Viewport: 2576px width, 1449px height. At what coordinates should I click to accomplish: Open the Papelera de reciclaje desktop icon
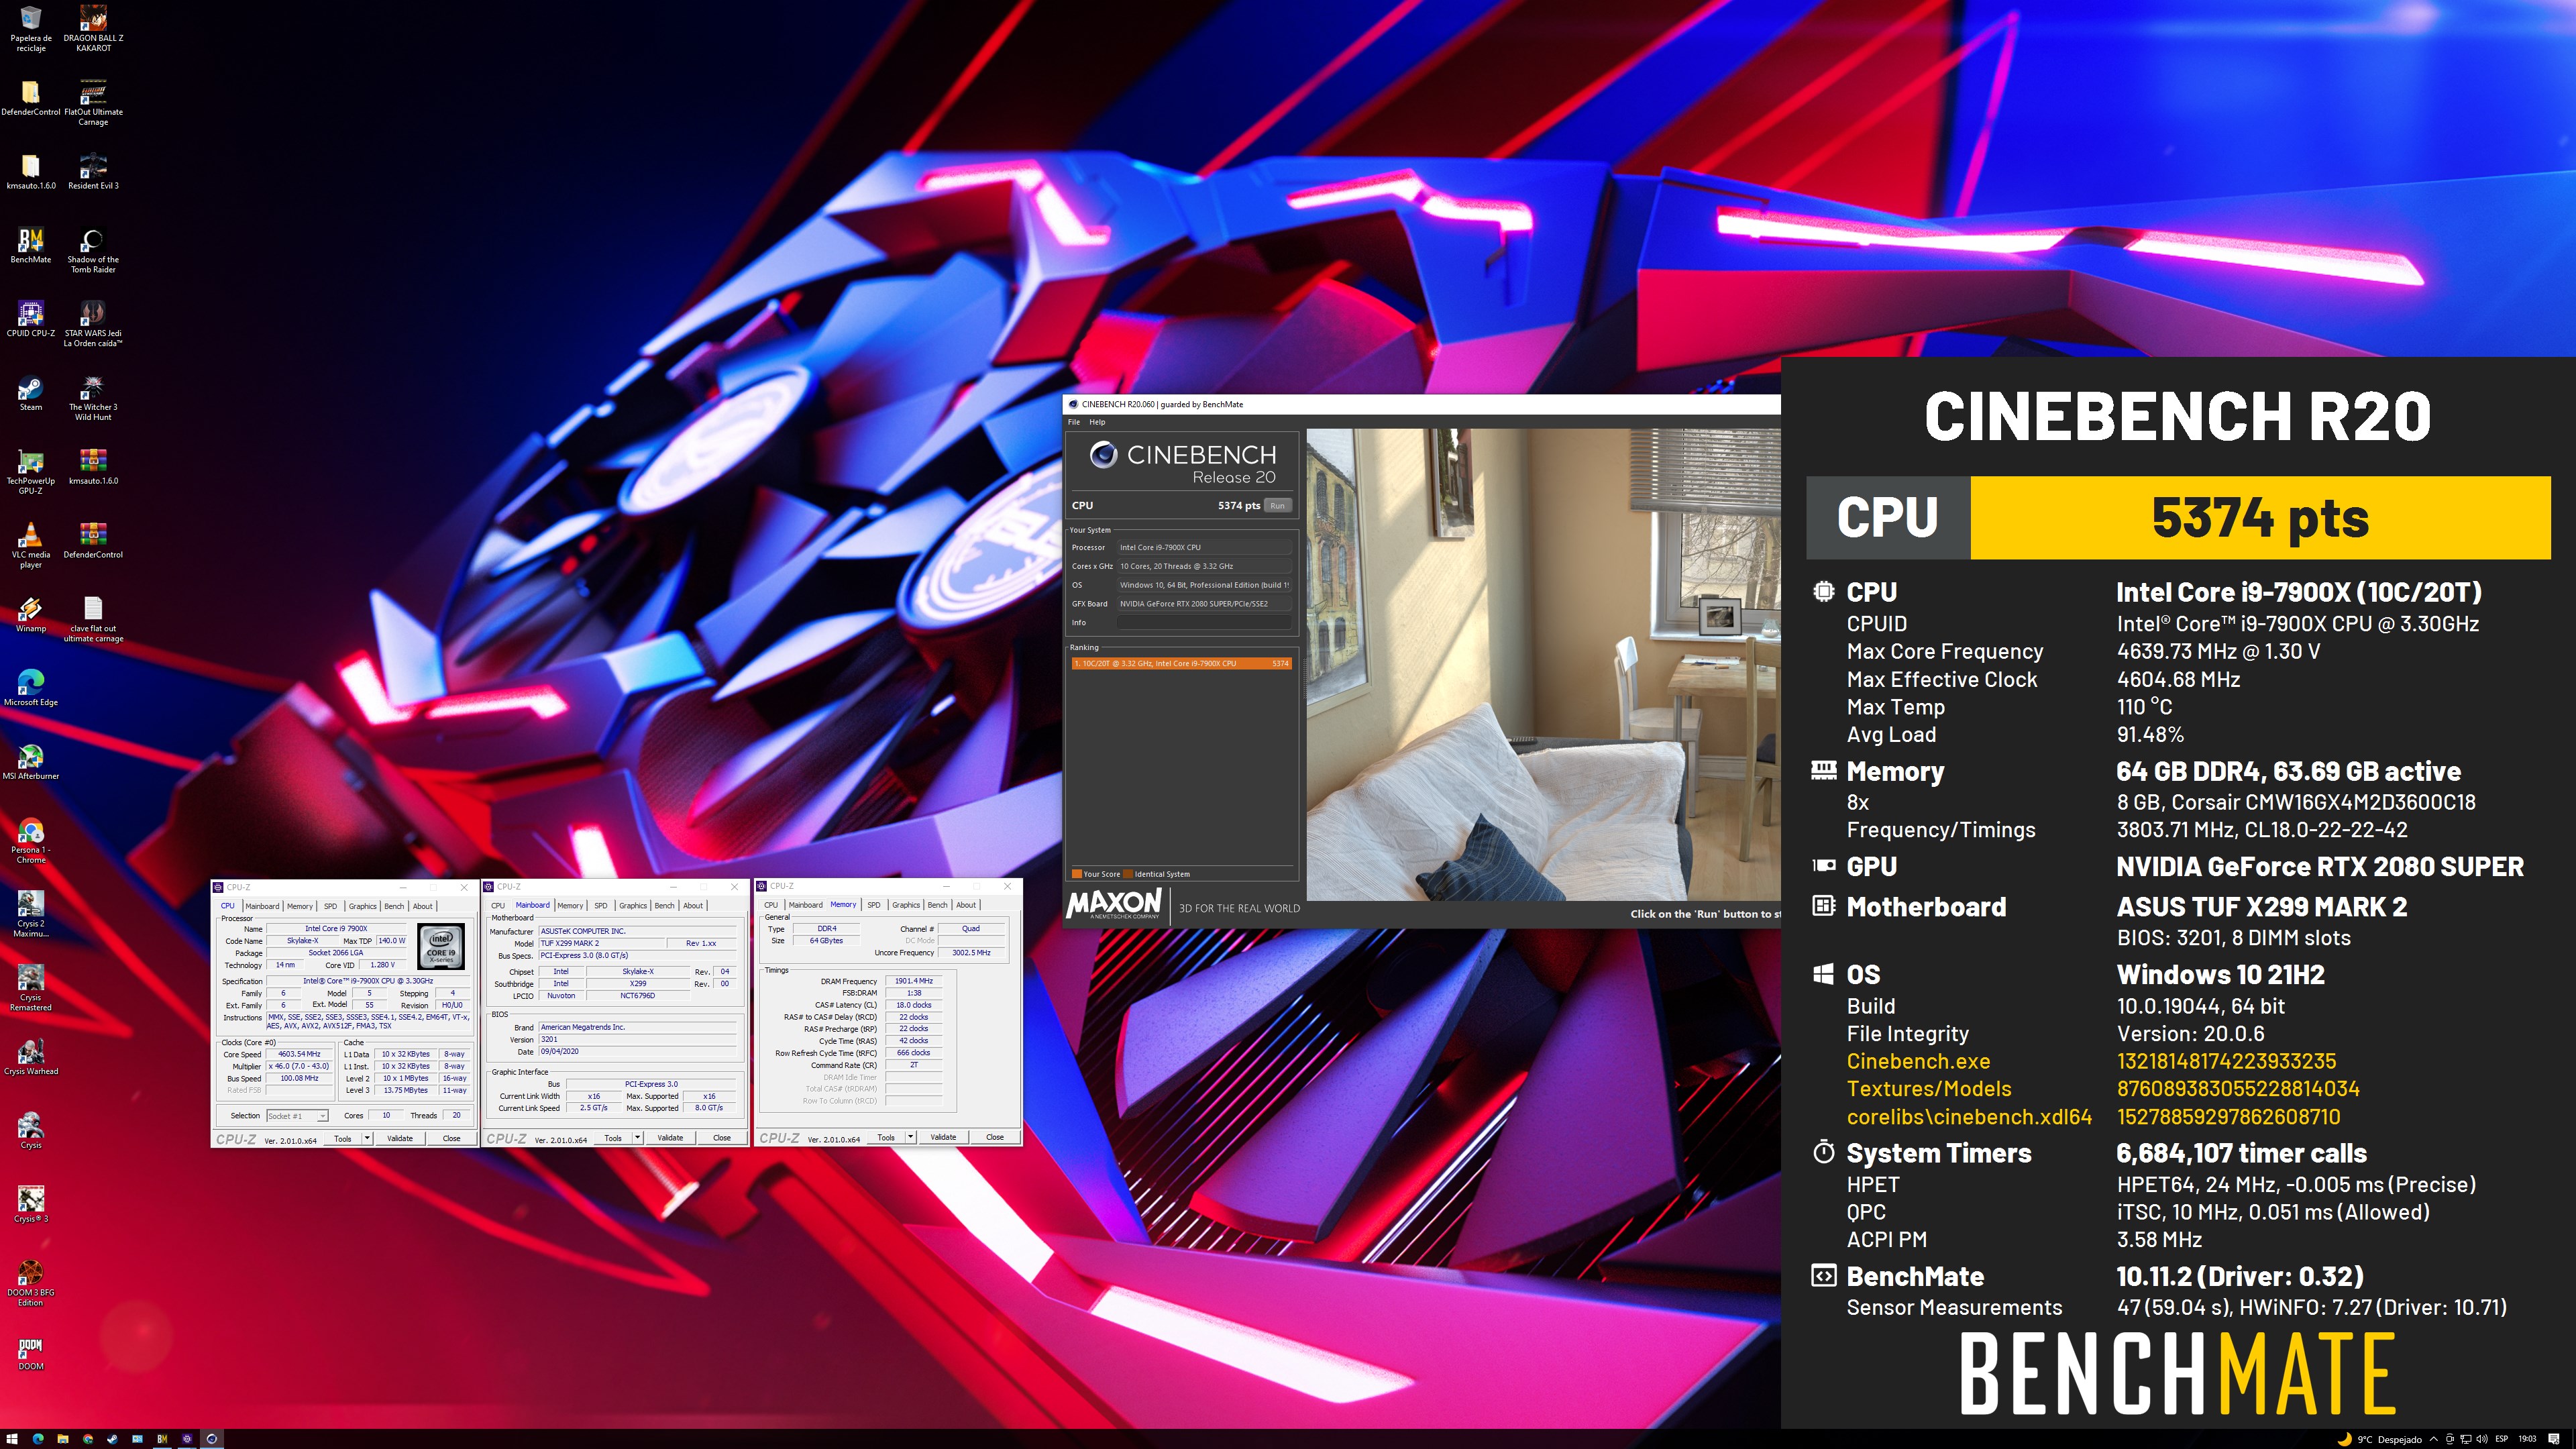31,28
